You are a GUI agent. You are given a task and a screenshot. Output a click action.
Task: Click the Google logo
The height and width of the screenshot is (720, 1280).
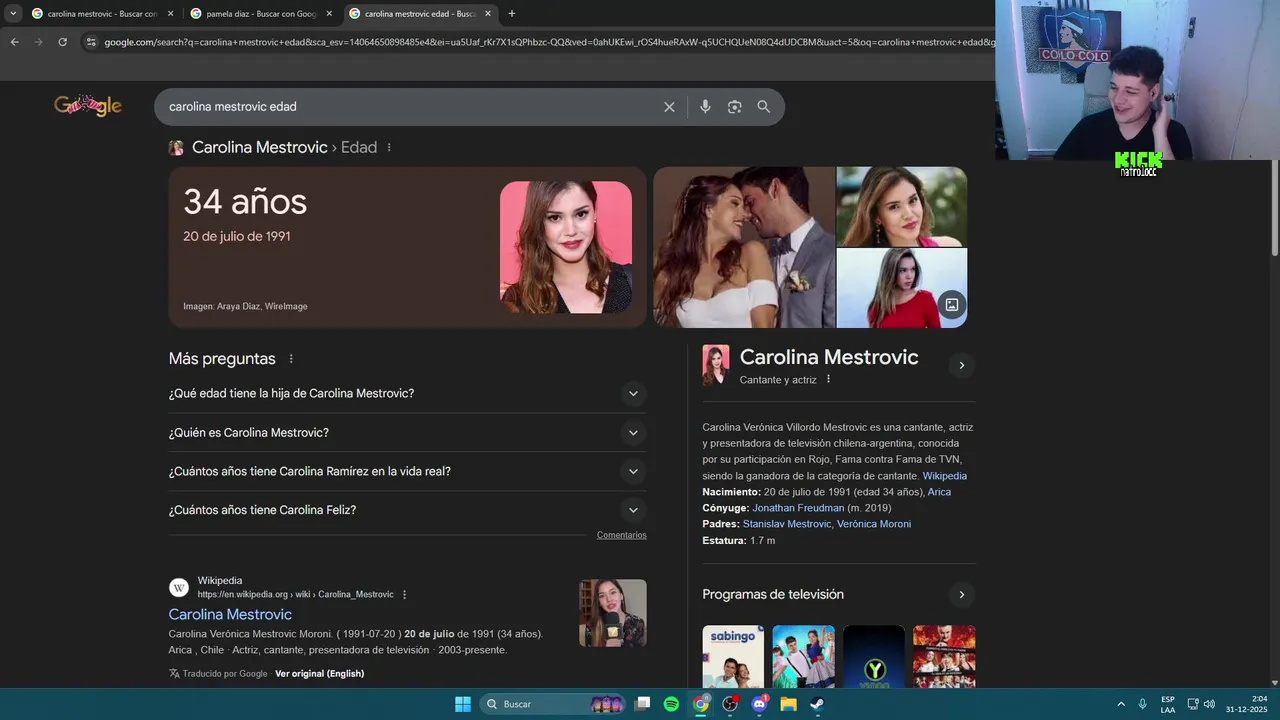point(88,106)
